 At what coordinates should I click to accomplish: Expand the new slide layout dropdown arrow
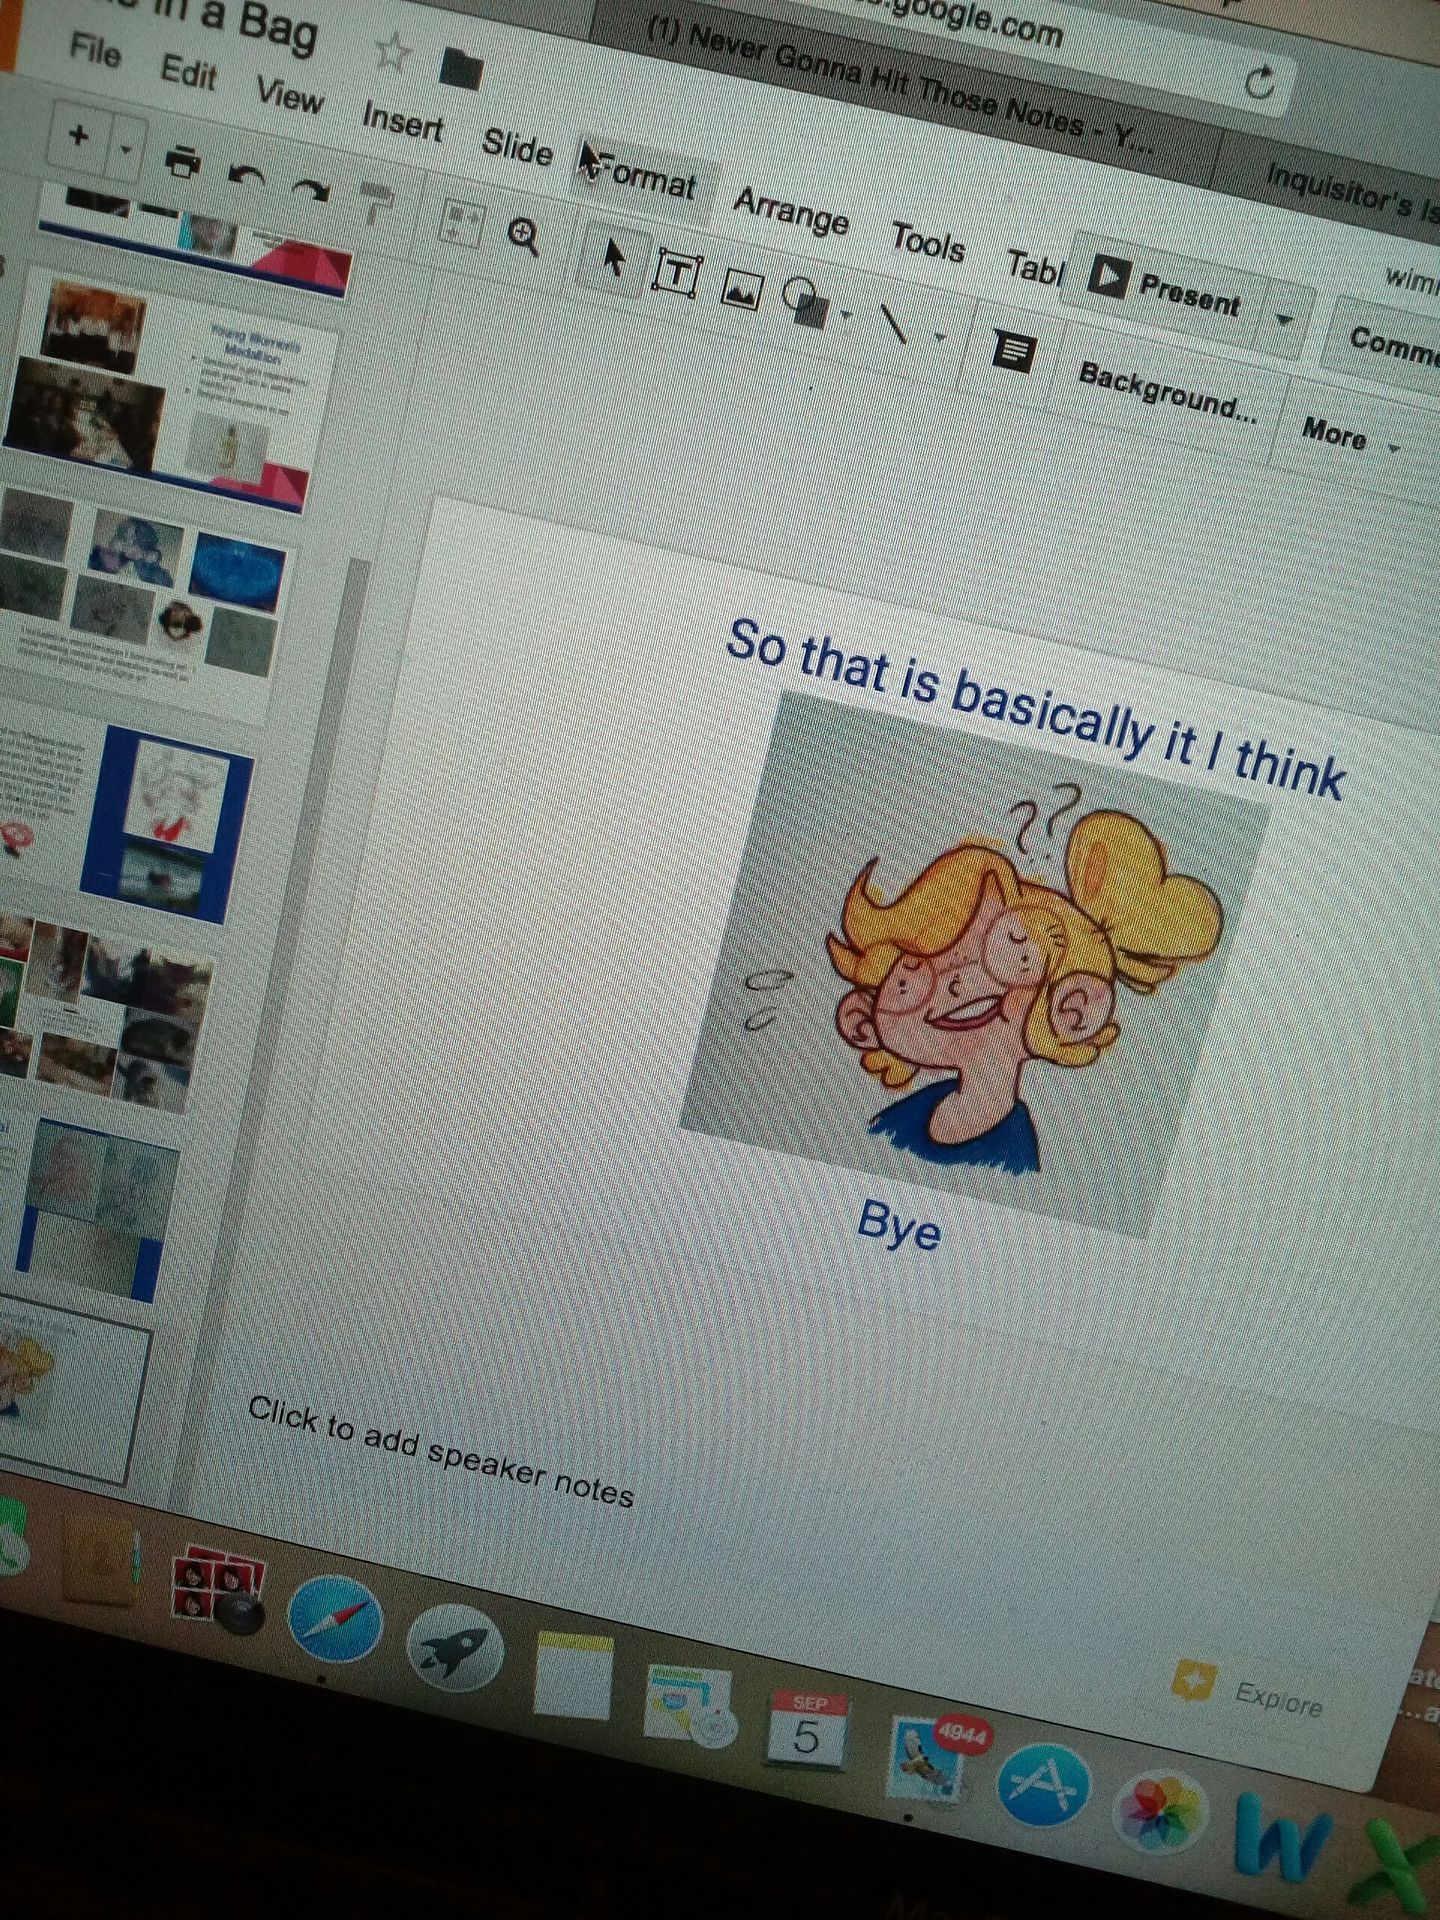click(126, 149)
